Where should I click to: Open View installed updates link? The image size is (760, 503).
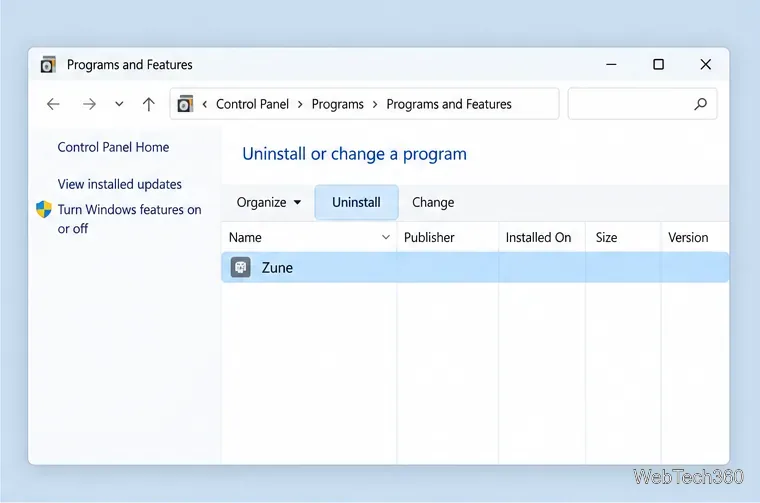pyautogui.click(x=119, y=184)
